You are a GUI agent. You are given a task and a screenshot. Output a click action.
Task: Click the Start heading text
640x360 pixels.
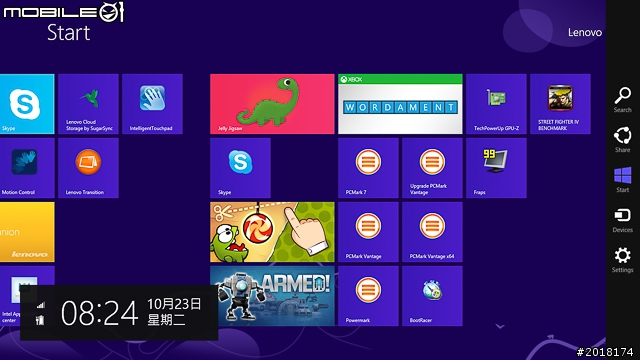[68, 33]
